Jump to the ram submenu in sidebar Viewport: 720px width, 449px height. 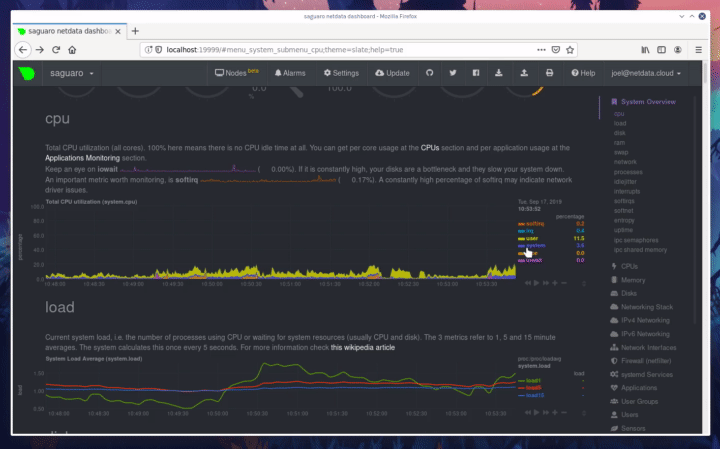[619, 143]
